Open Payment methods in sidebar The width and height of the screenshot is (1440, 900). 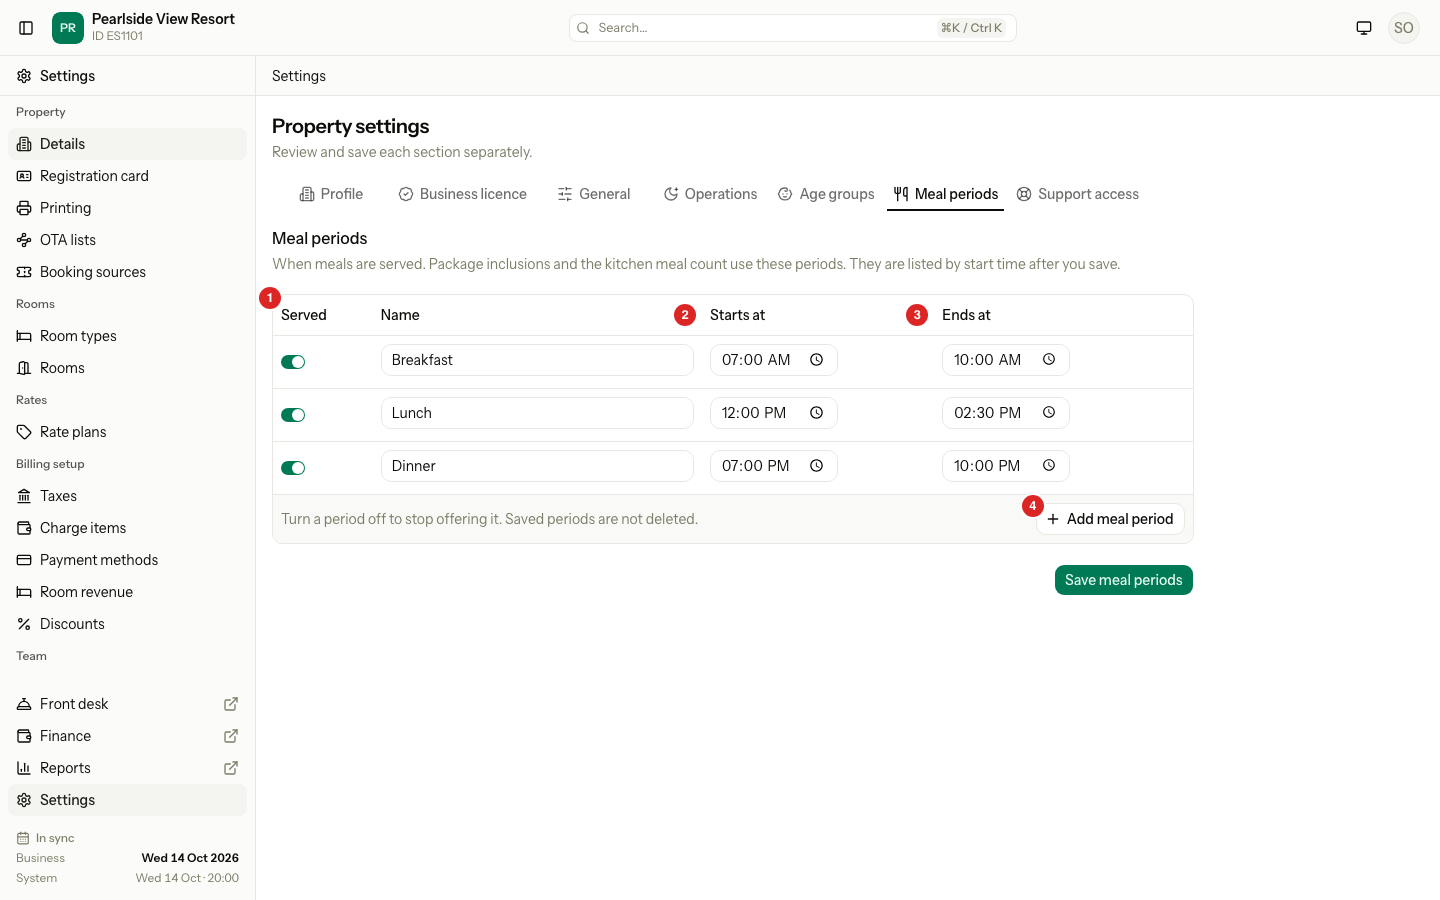127,560
